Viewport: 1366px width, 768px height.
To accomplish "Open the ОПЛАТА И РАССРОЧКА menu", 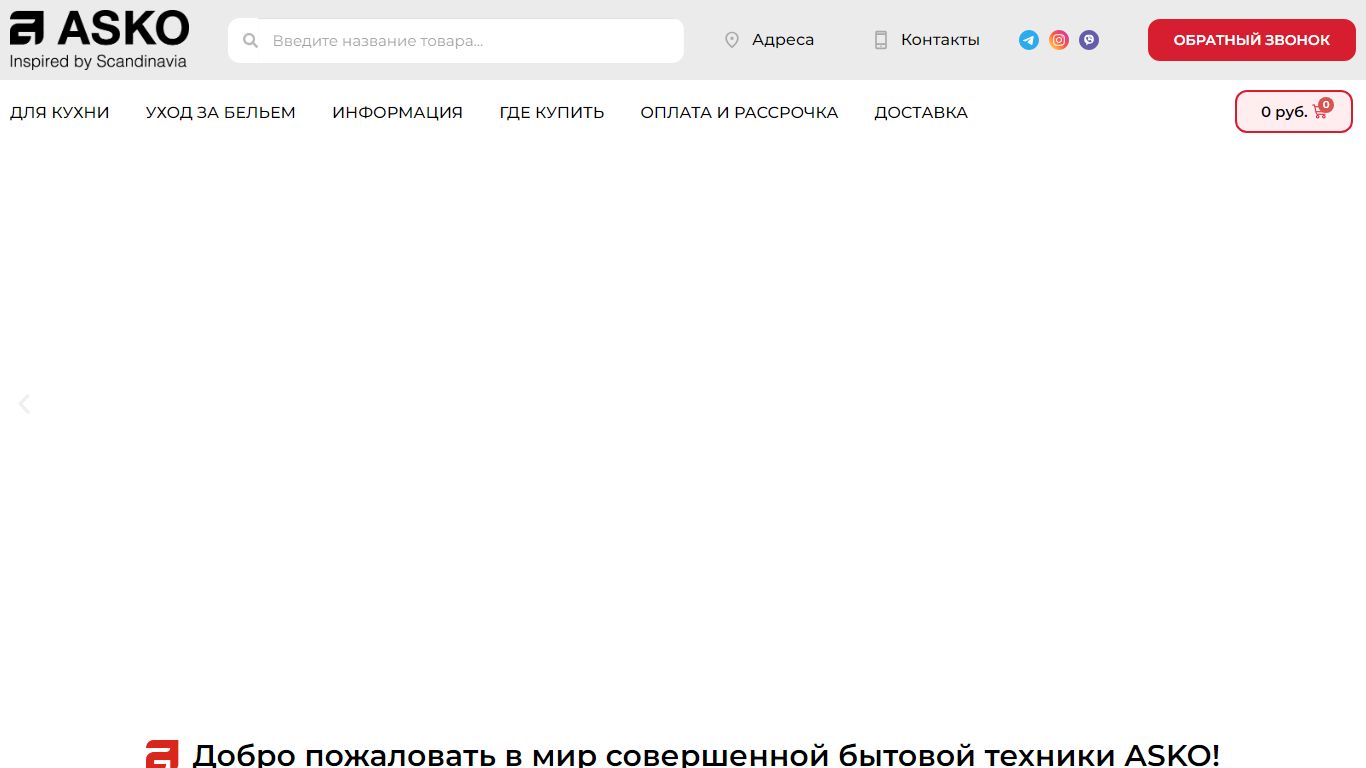I will (x=740, y=112).
